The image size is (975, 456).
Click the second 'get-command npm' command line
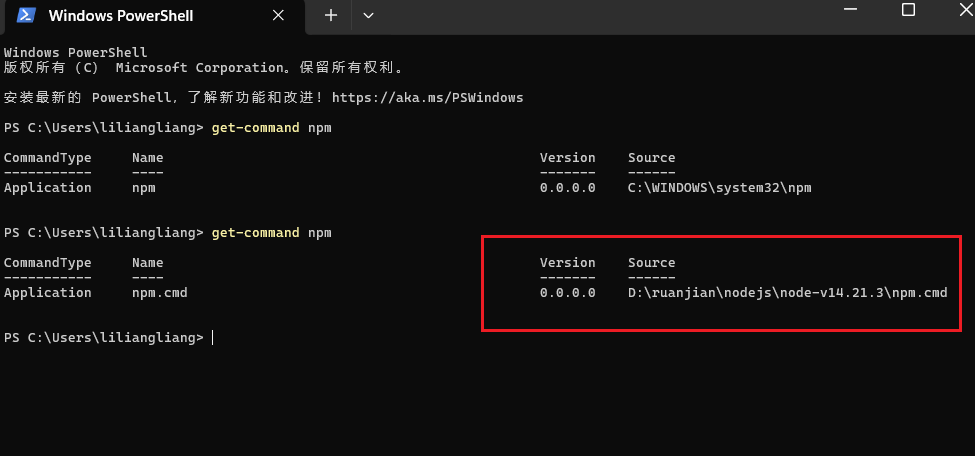coord(167,233)
